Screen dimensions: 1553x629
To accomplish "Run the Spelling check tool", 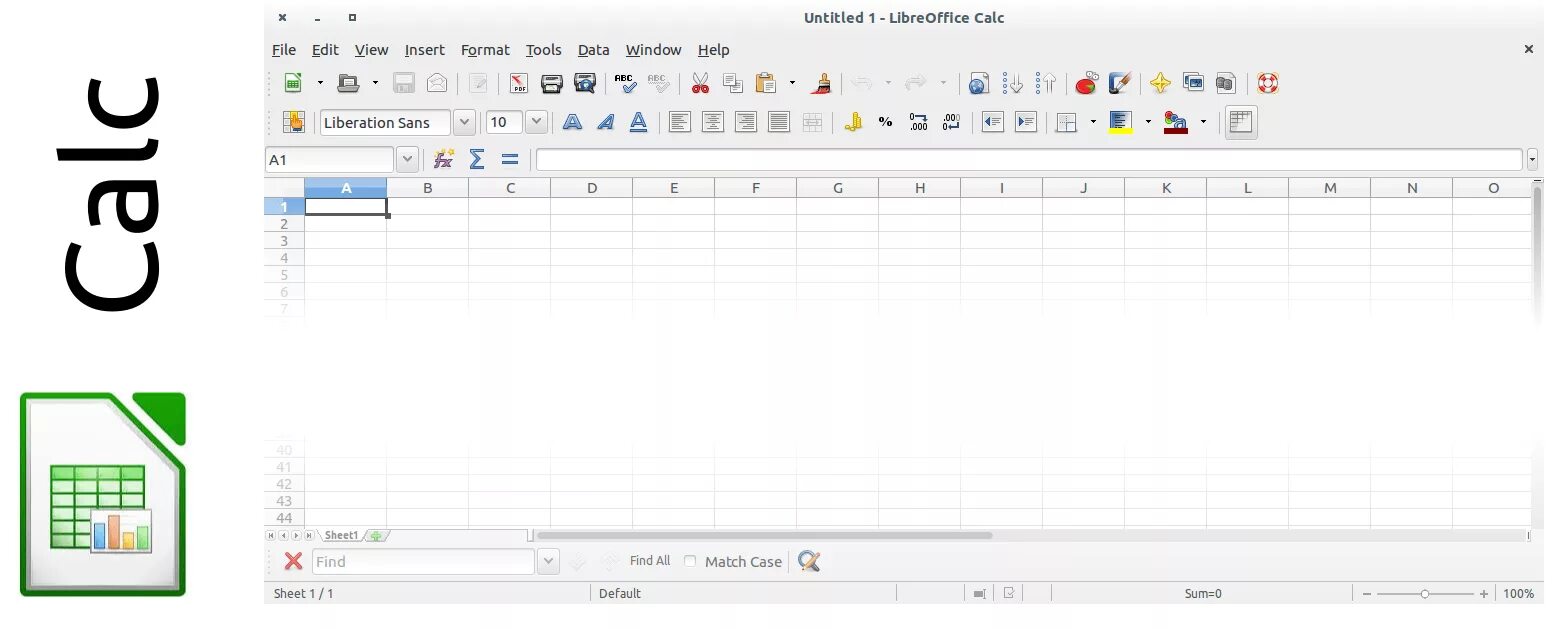I will pos(625,83).
